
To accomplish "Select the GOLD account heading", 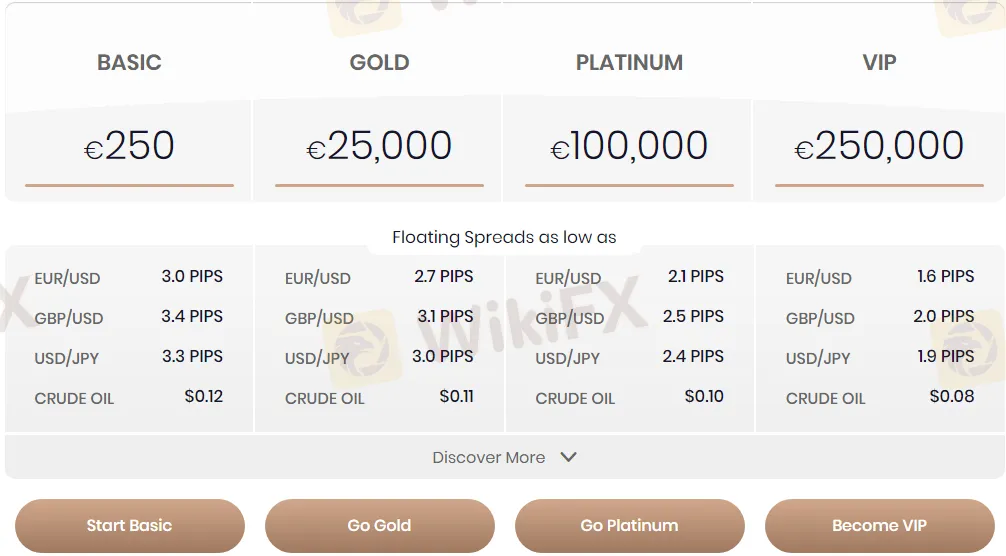I will pos(380,62).
